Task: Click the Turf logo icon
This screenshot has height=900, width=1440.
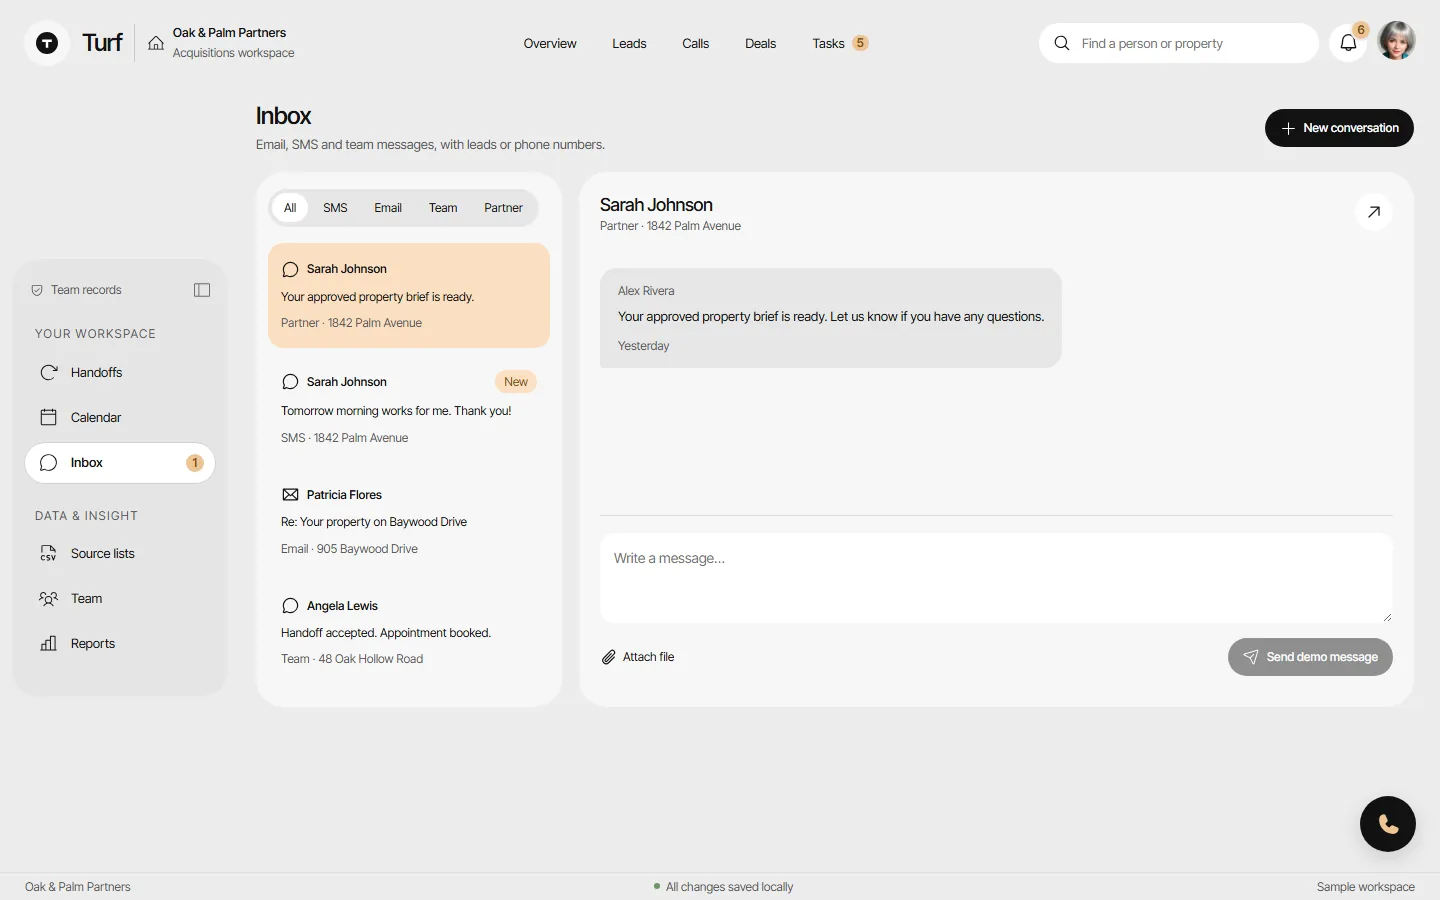Action: point(47,43)
